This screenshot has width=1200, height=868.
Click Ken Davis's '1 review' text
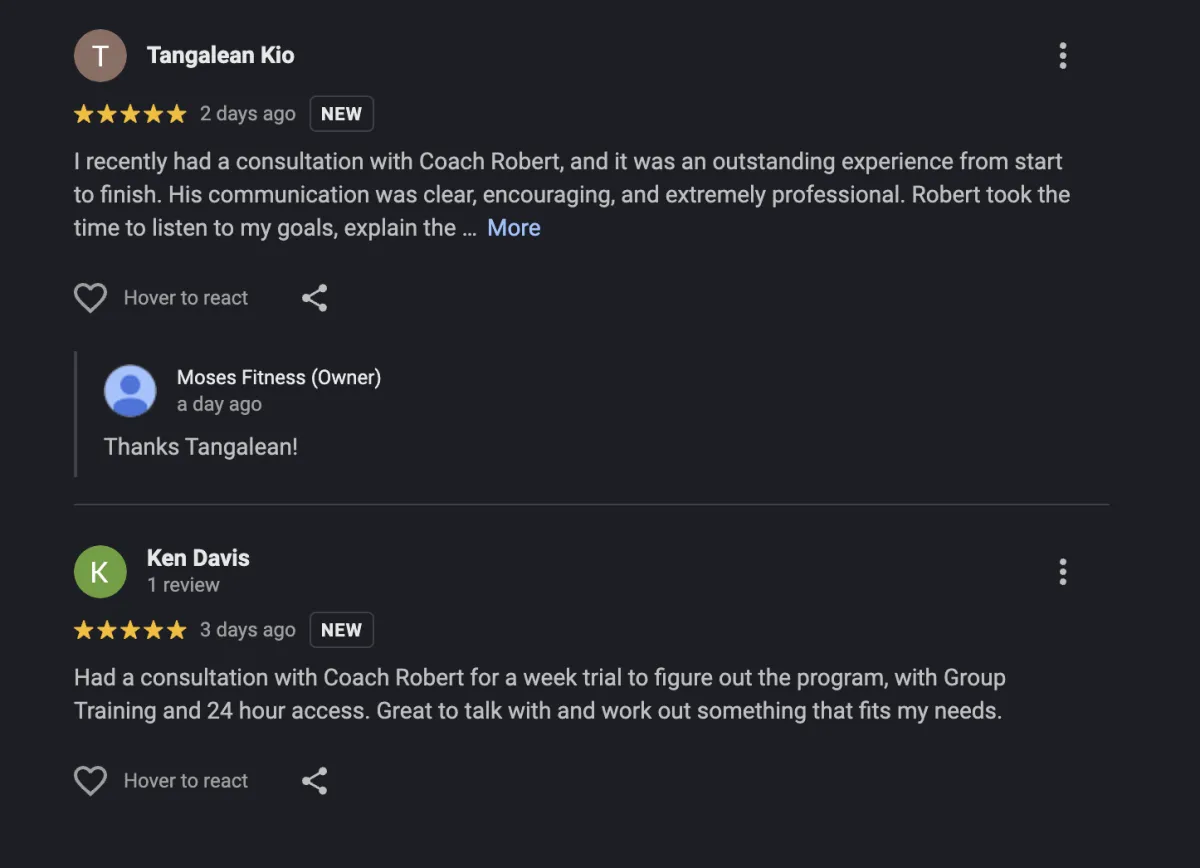[x=183, y=585]
